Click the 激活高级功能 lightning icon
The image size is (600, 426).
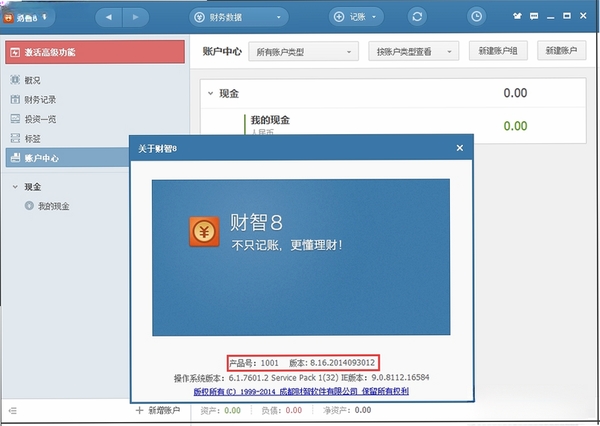[15, 52]
